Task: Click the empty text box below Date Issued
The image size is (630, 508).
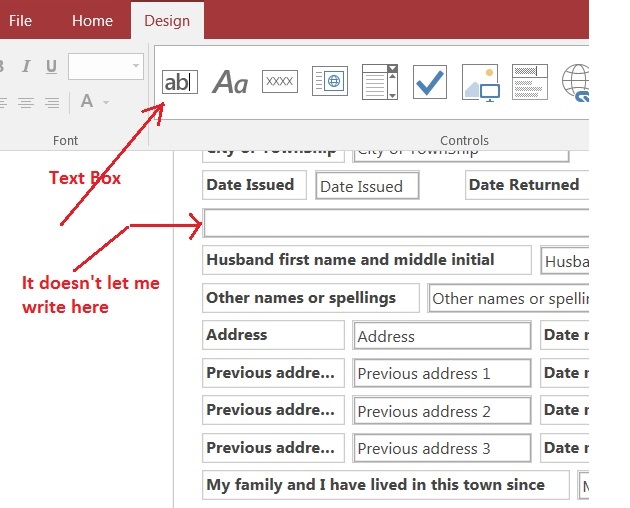Action: coord(396,223)
